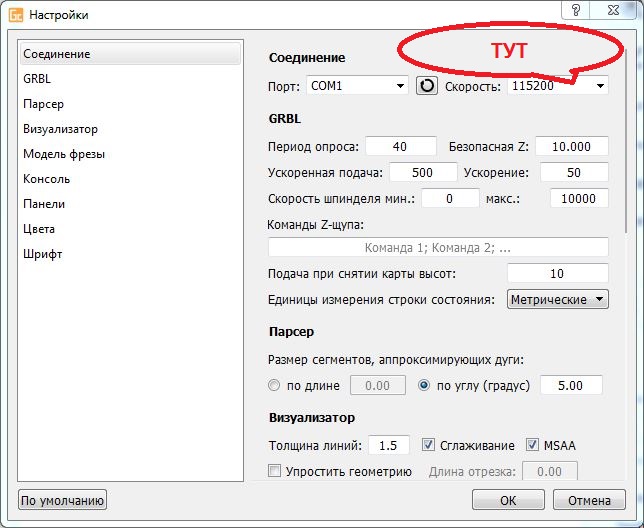Select Шрифт in the settings list
The image size is (644, 528).
click(x=130, y=254)
